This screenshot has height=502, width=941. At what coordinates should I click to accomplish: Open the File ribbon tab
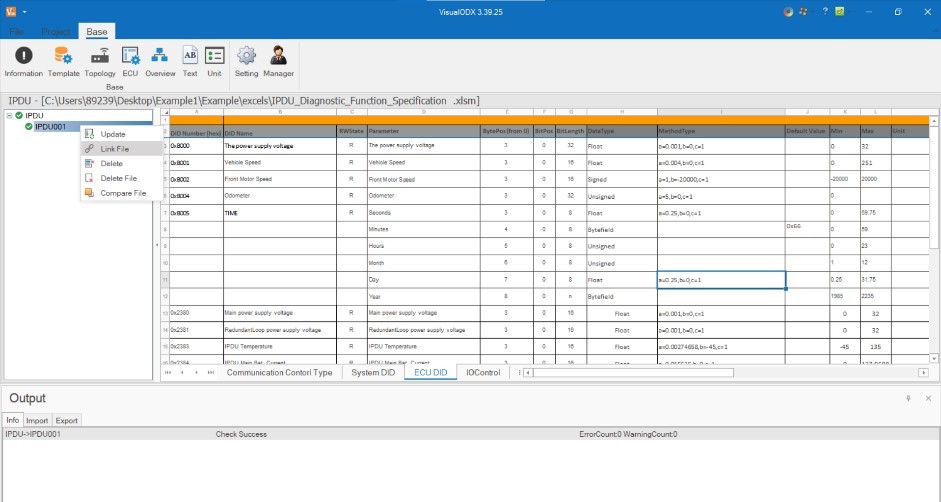pos(16,32)
